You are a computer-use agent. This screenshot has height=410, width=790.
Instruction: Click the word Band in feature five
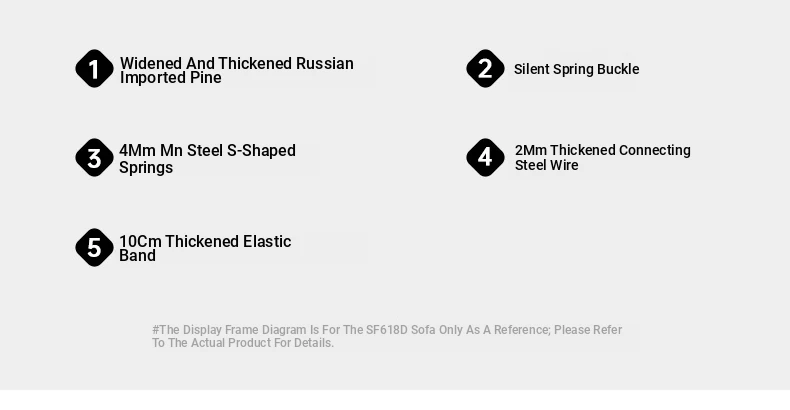137,255
